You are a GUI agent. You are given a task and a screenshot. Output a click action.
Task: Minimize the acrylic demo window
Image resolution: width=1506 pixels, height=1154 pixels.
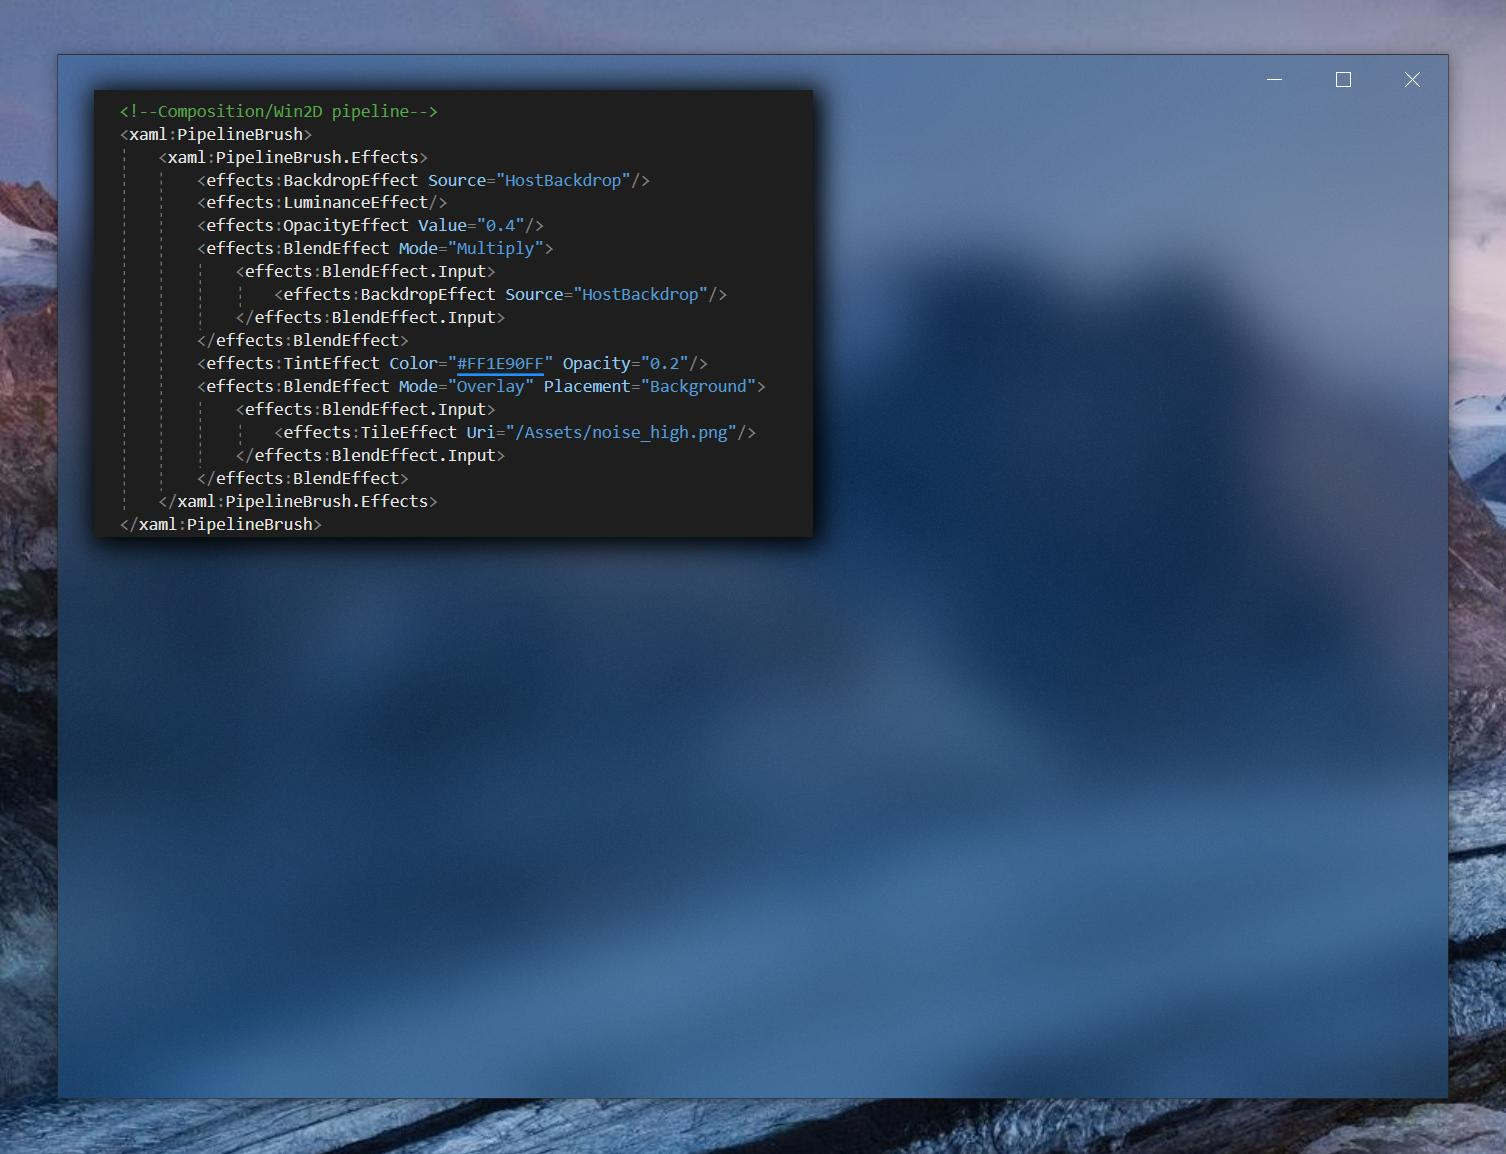[1274, 80]
